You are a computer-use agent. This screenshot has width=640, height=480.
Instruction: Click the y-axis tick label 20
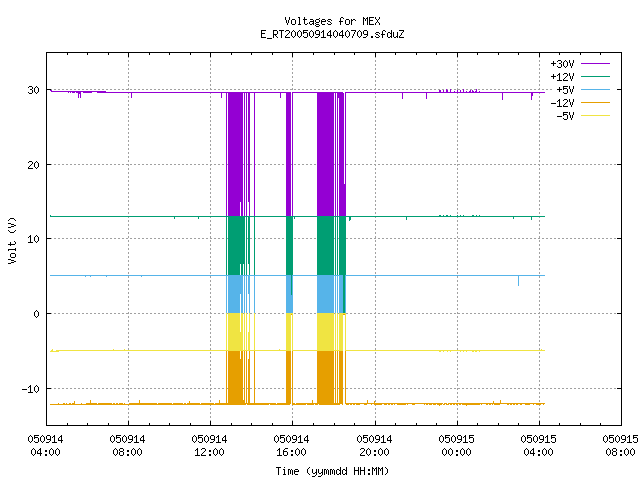click(33, 165)
